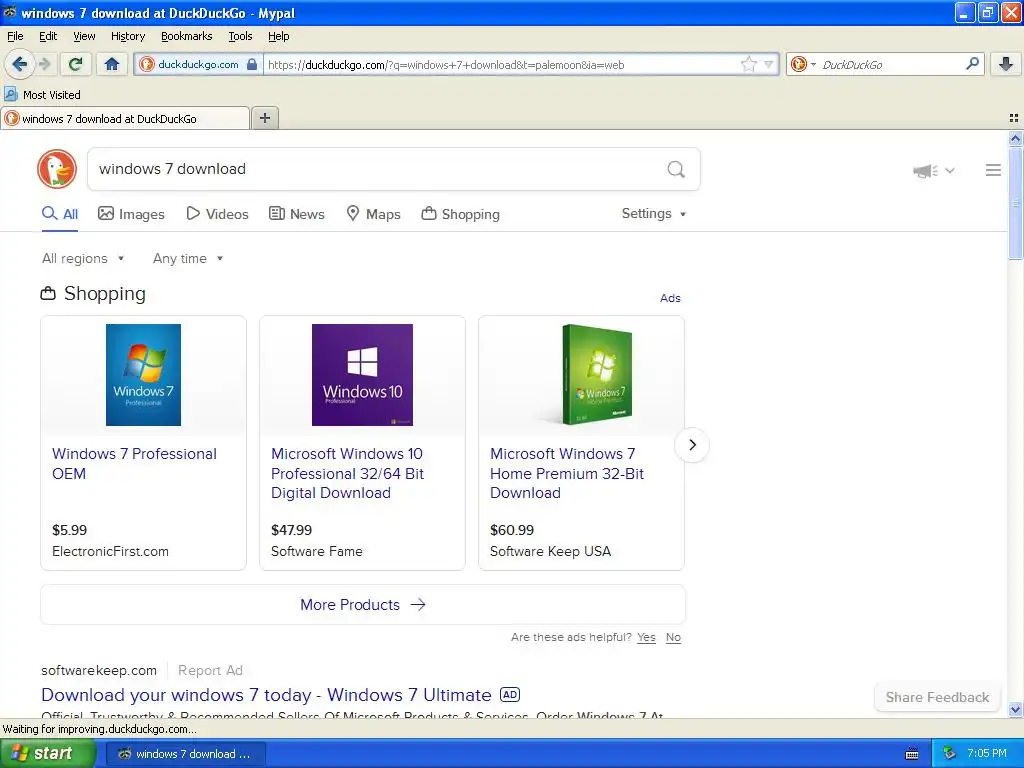Viewport: 1024px width, 768px height.
Task: Switch to the News tab
Action: (x=297, y=214)
